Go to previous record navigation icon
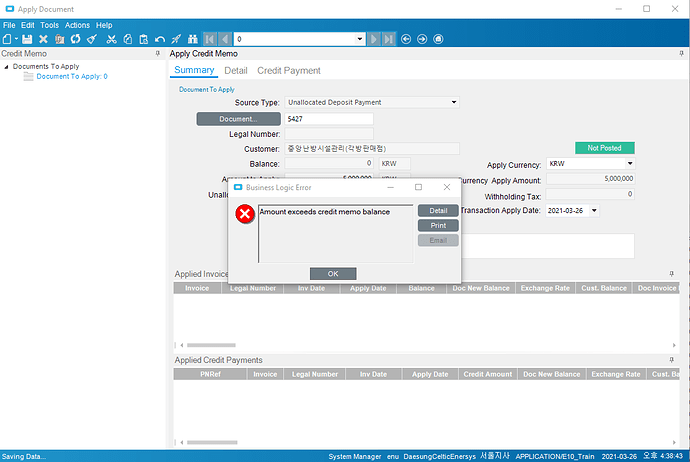 click(x=225, y=39)
